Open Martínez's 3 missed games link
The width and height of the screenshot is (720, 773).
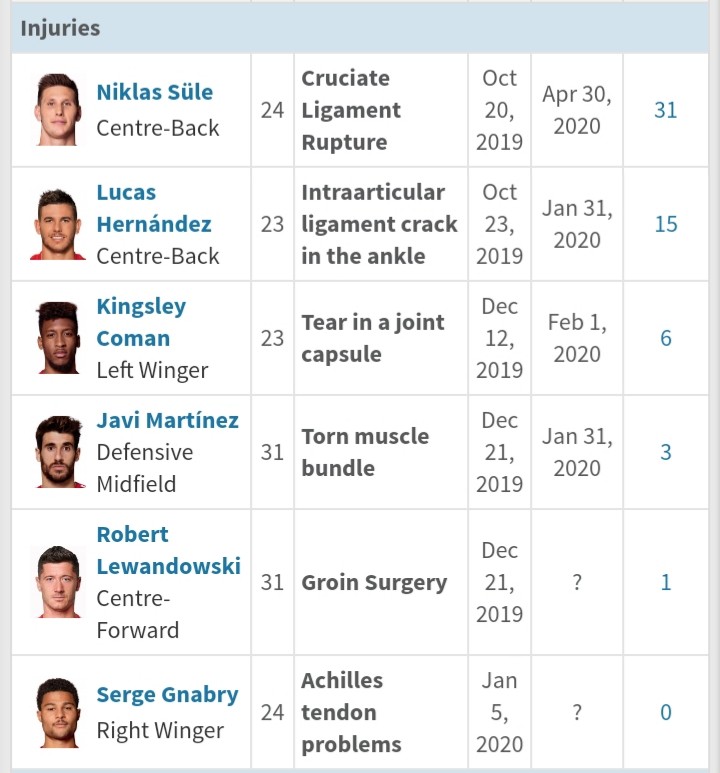coord(665,452)
